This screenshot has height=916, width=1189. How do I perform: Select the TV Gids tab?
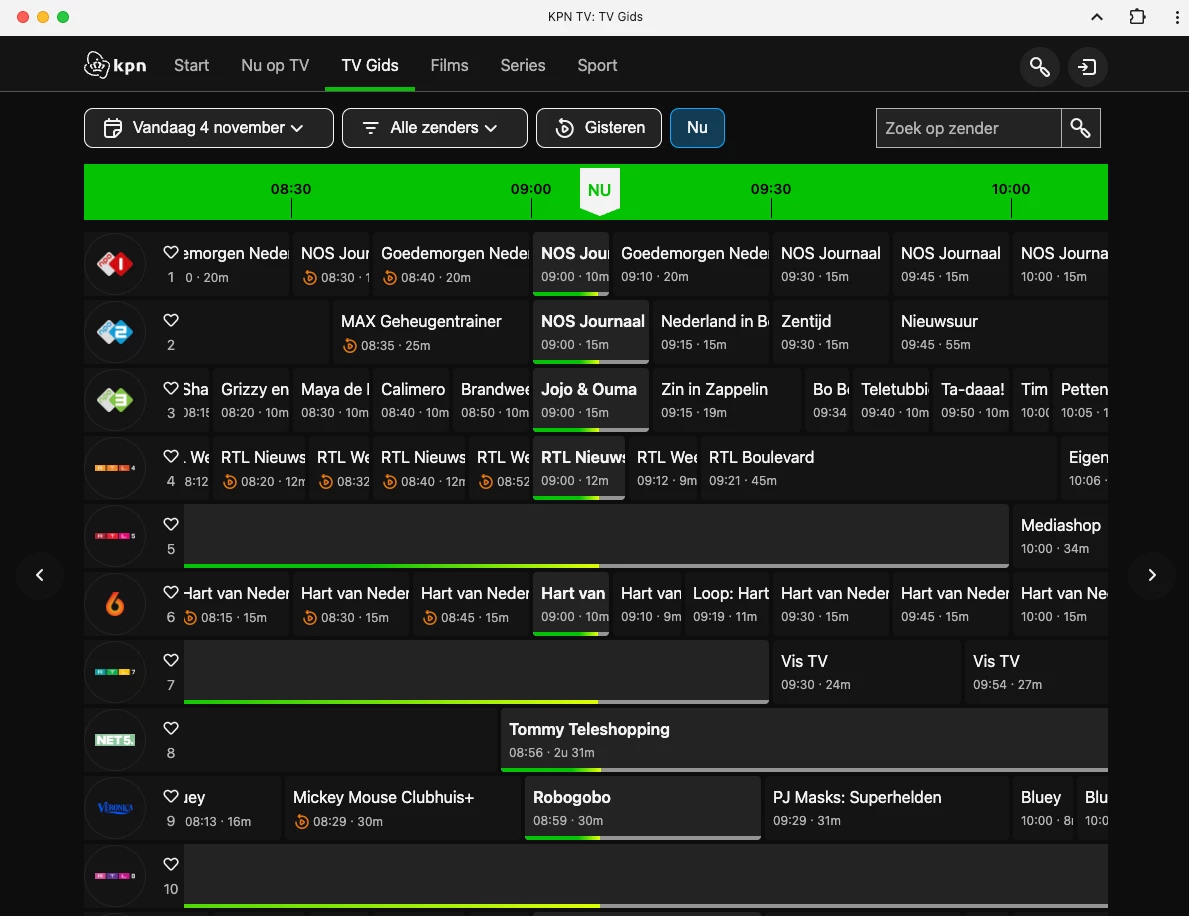(x=370, y=65)
